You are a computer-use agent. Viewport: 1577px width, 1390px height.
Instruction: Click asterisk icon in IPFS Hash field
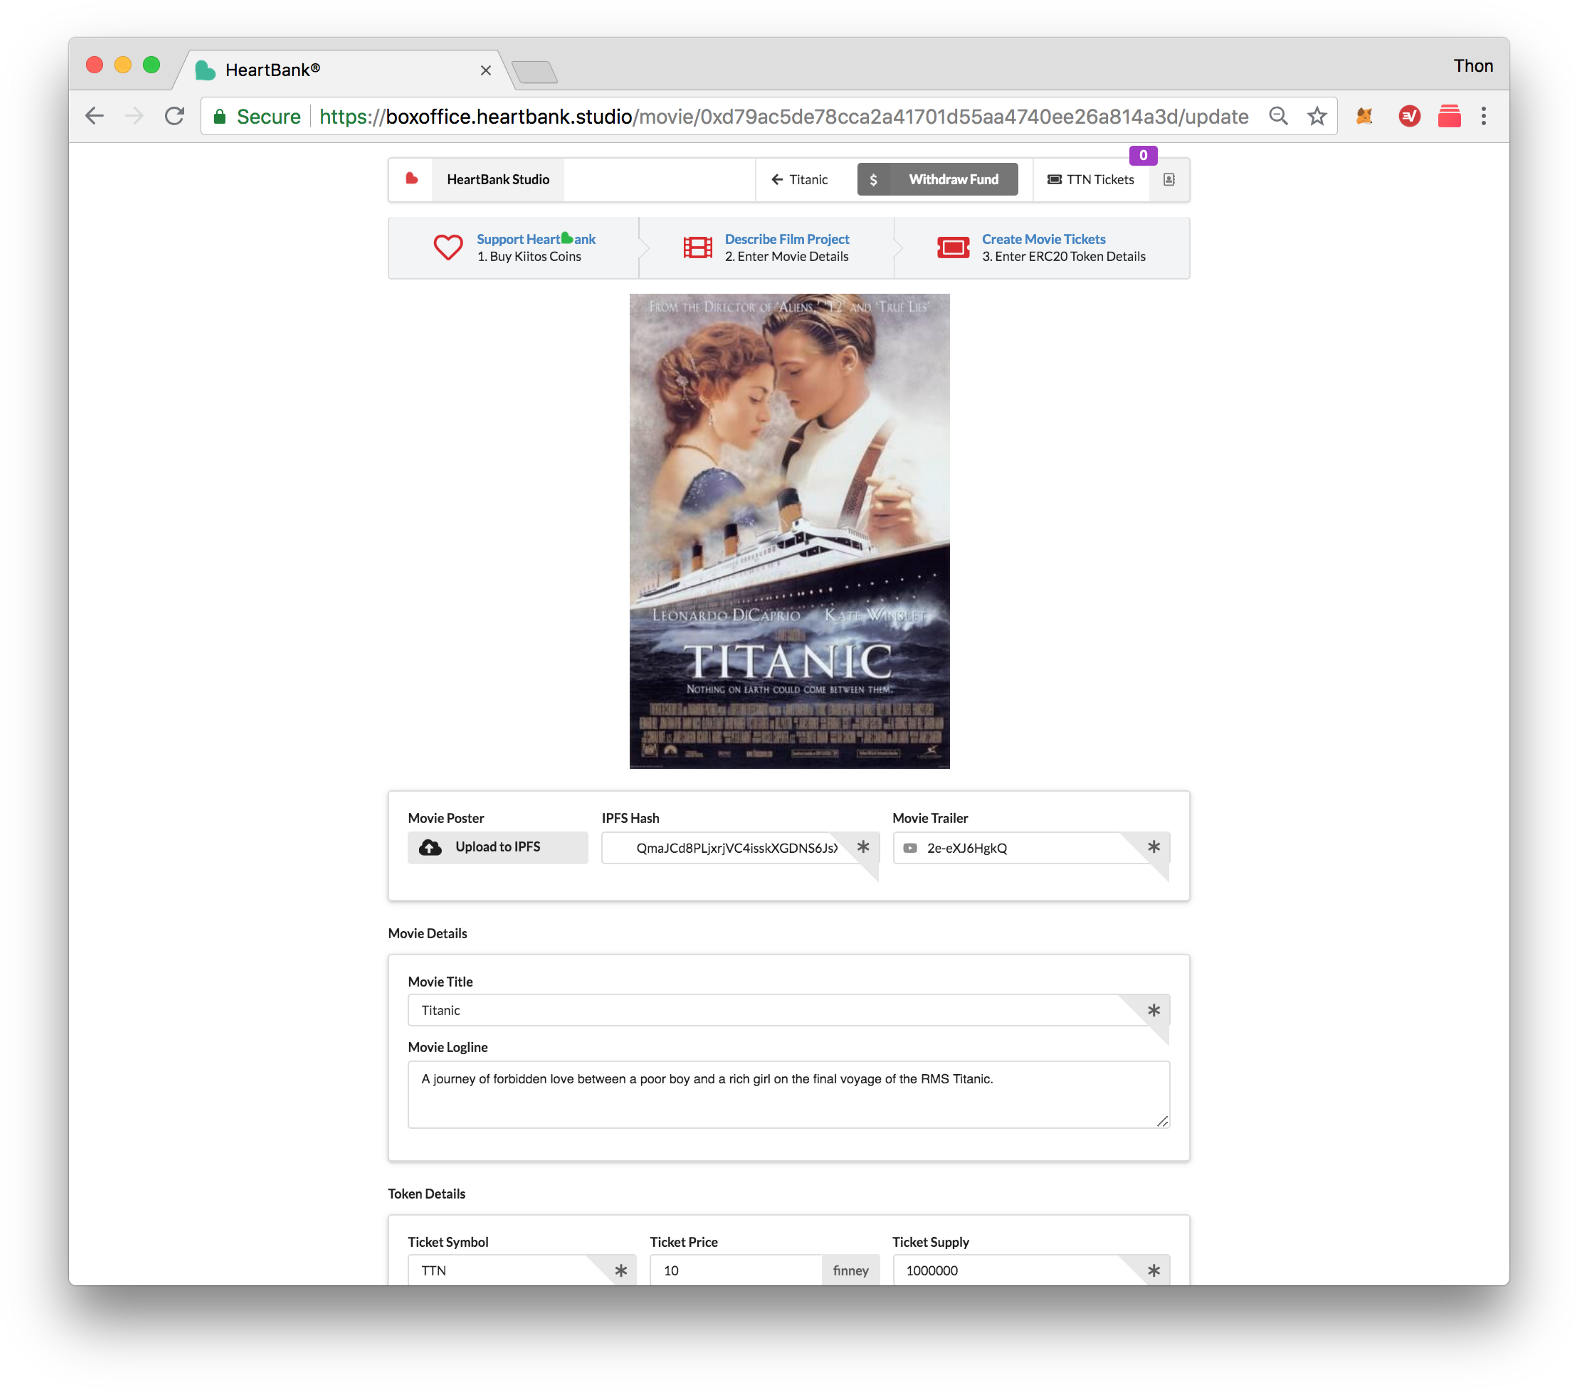pyautogui.click(x=863, y=847)
